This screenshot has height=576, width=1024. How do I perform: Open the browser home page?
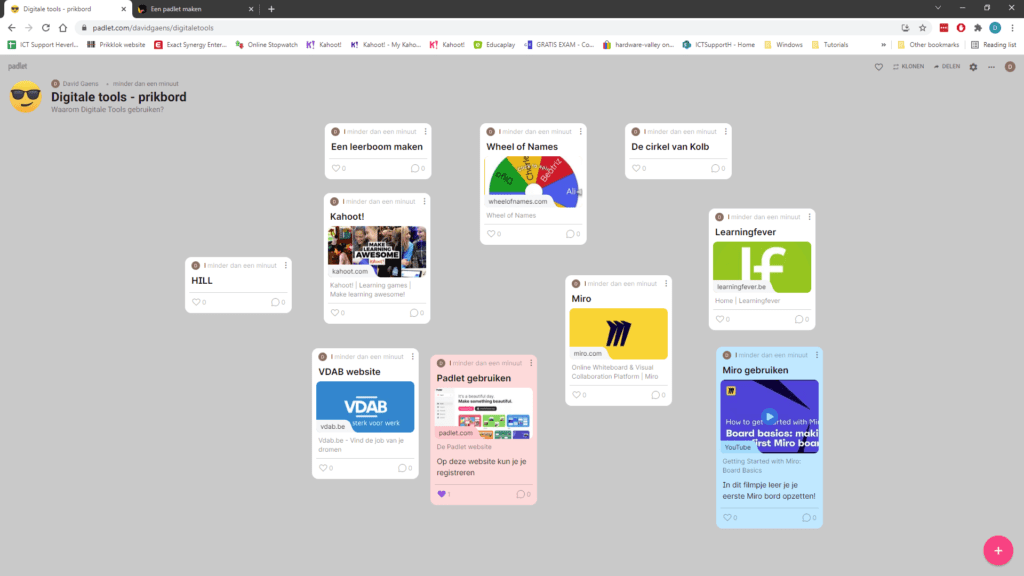pyautogui.click(x=63, y=27)
